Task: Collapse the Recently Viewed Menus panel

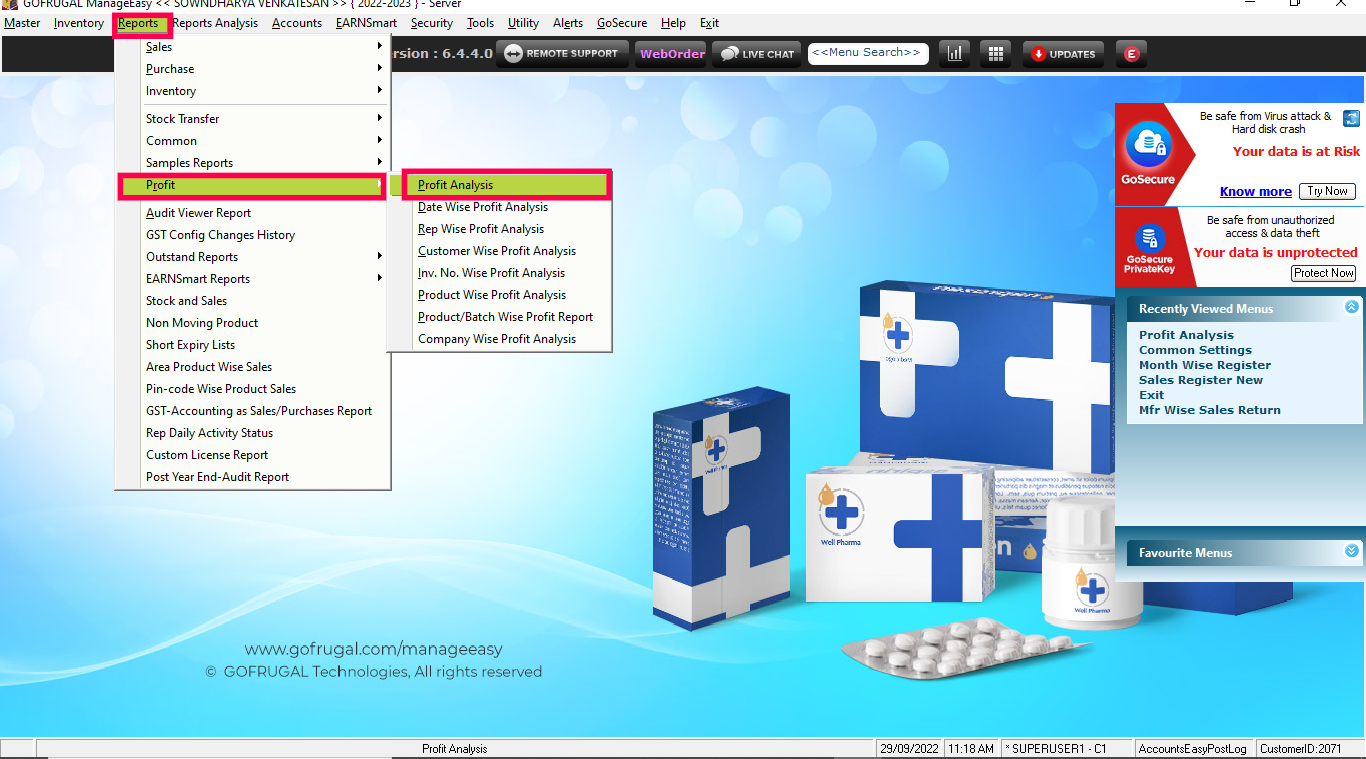Action: pyautogui.click(x=1352, y=307)
